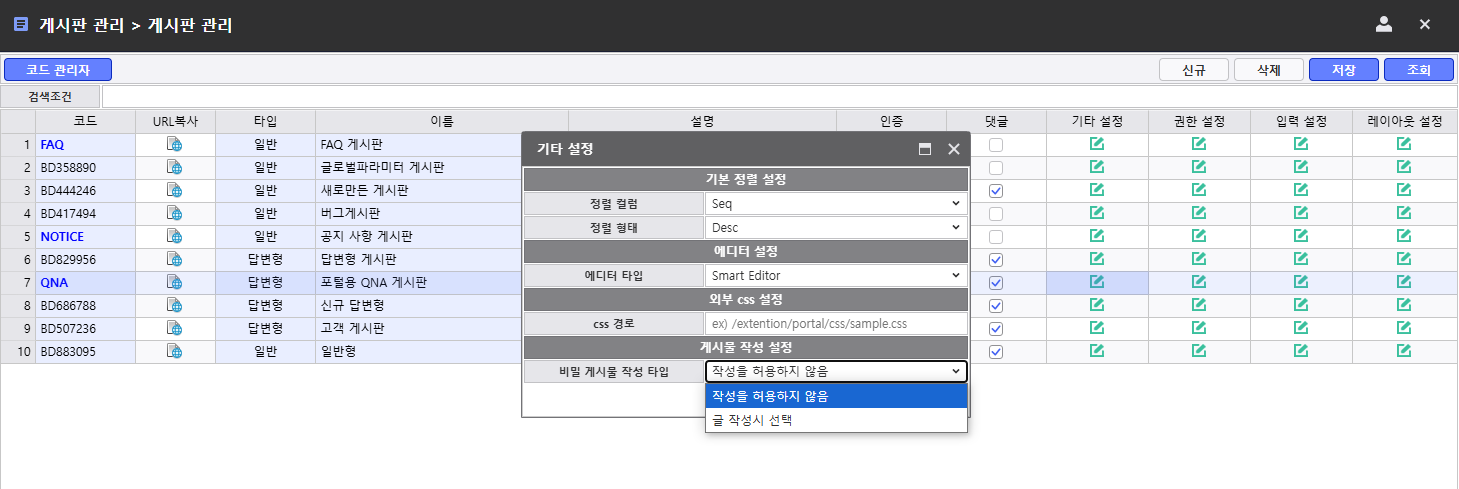The width and height of the screenshot is (1459, 489).
Task: Click the 조회 button
Action: click(x=1419, y=70)
